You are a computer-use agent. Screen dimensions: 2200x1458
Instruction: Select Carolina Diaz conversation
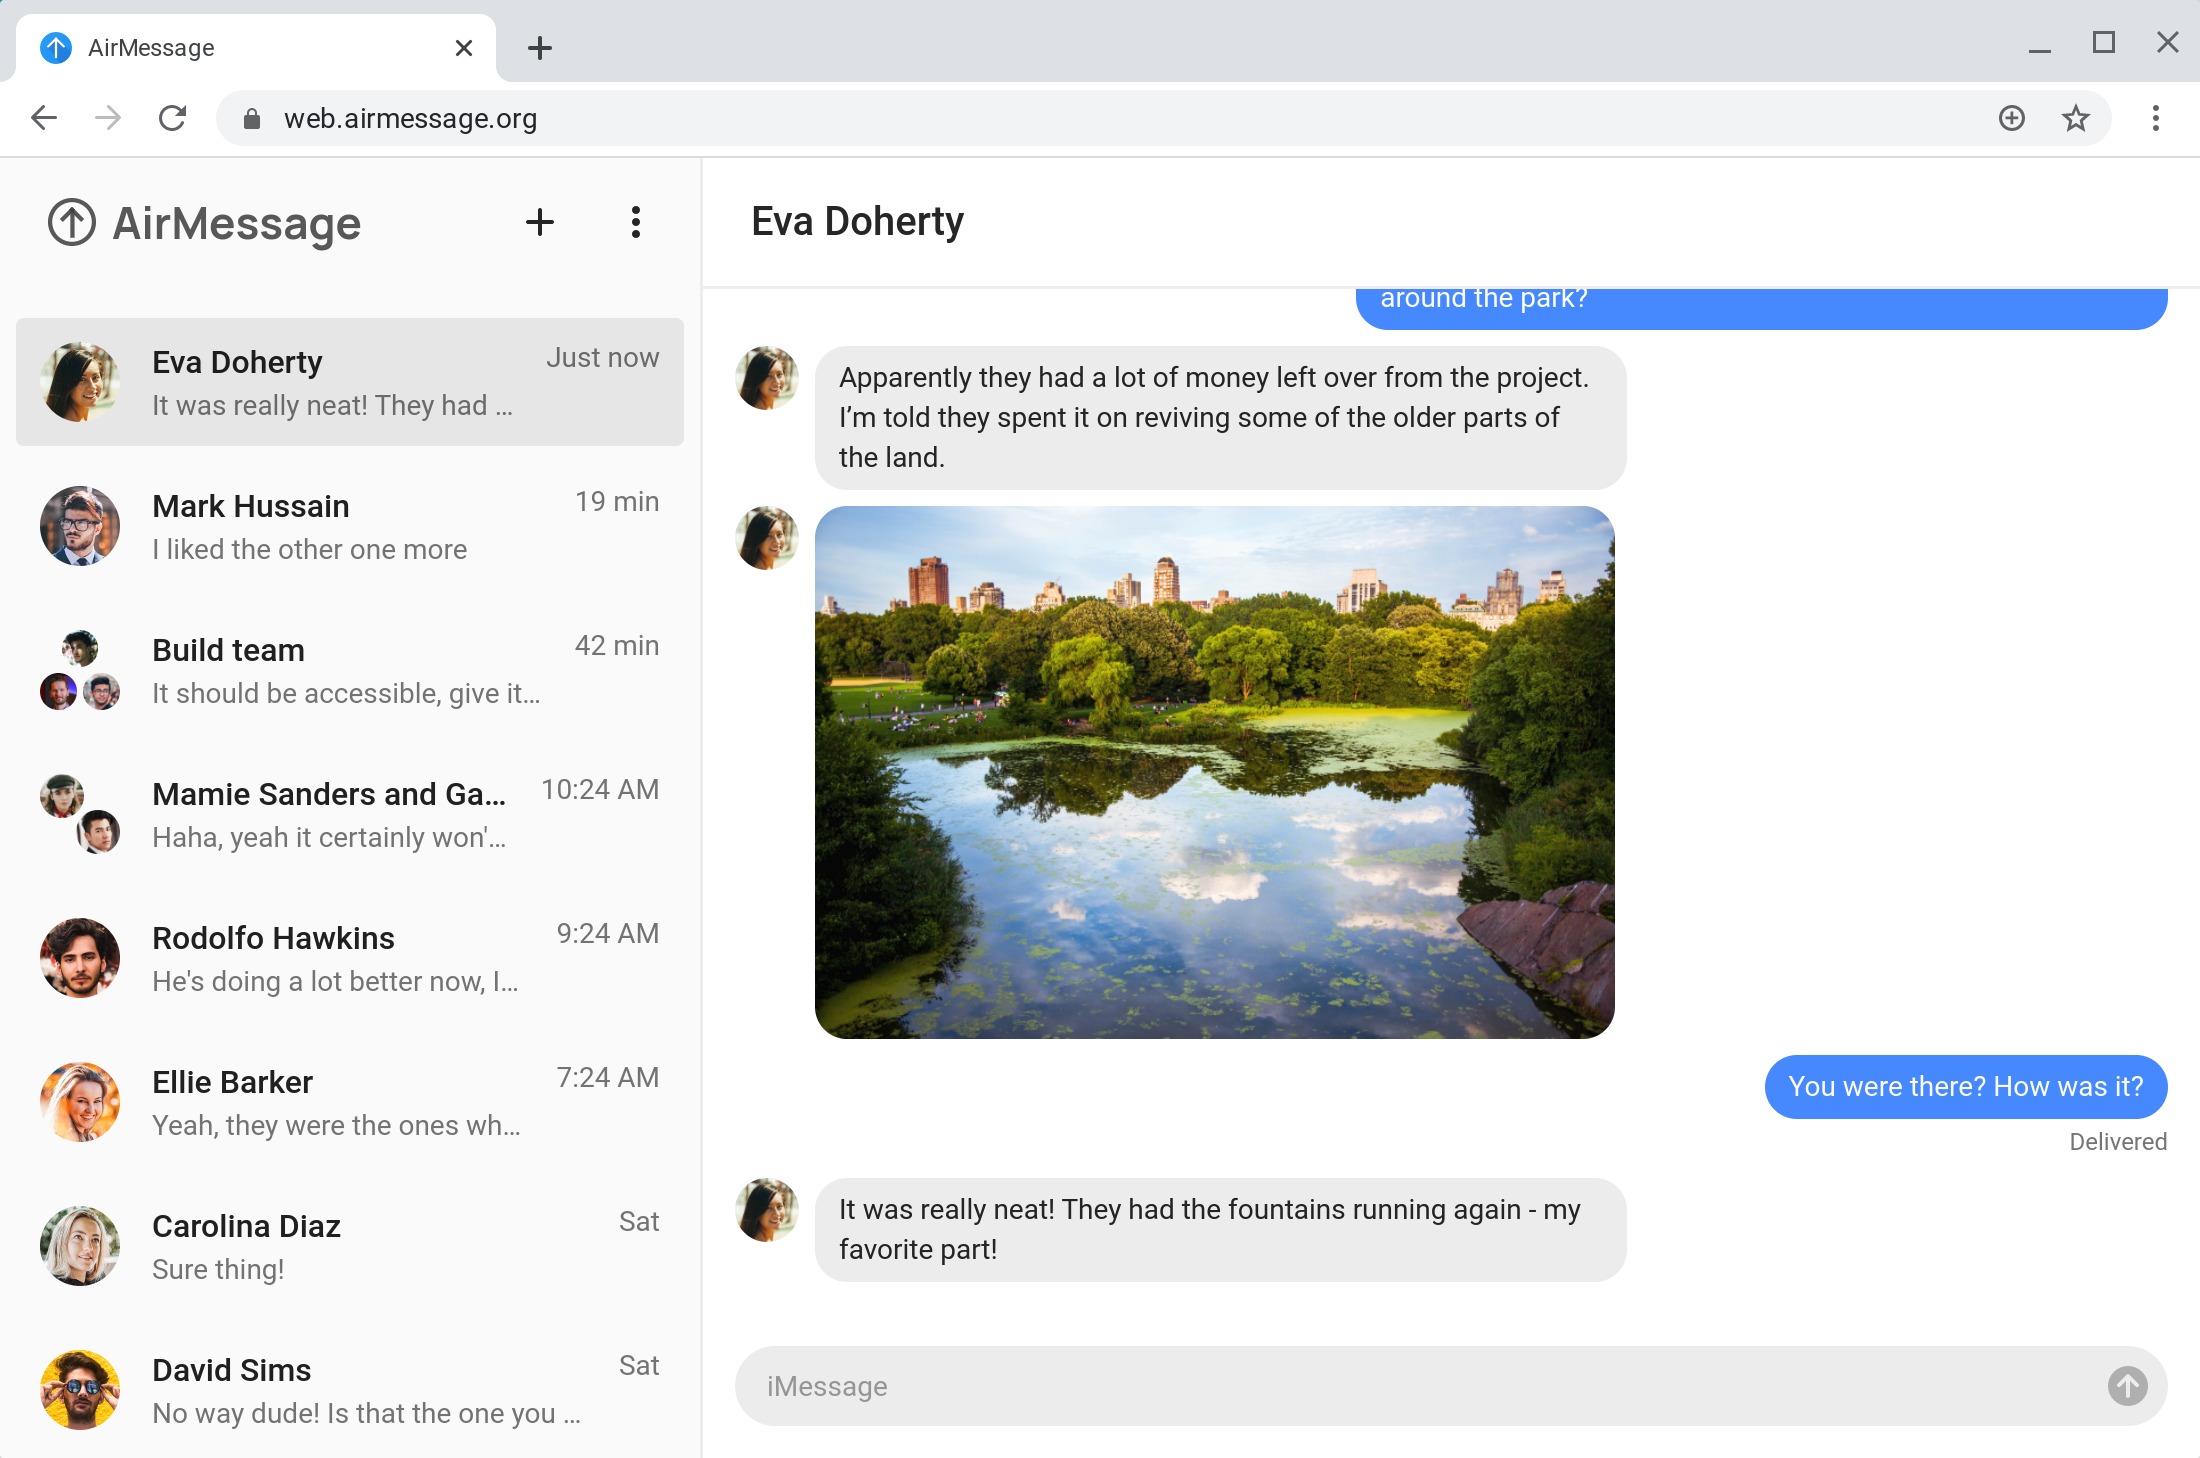pos(350,1246)
